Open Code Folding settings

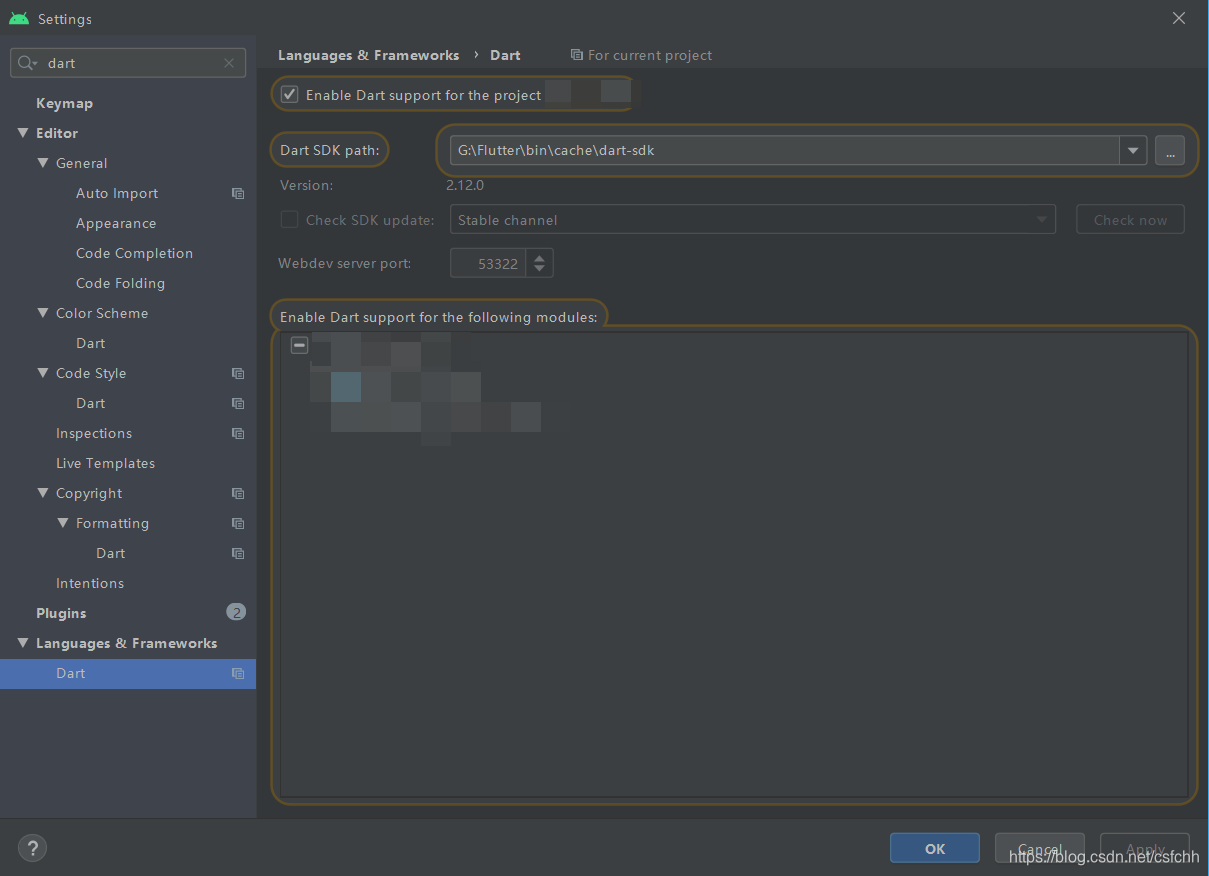(120, 283)
